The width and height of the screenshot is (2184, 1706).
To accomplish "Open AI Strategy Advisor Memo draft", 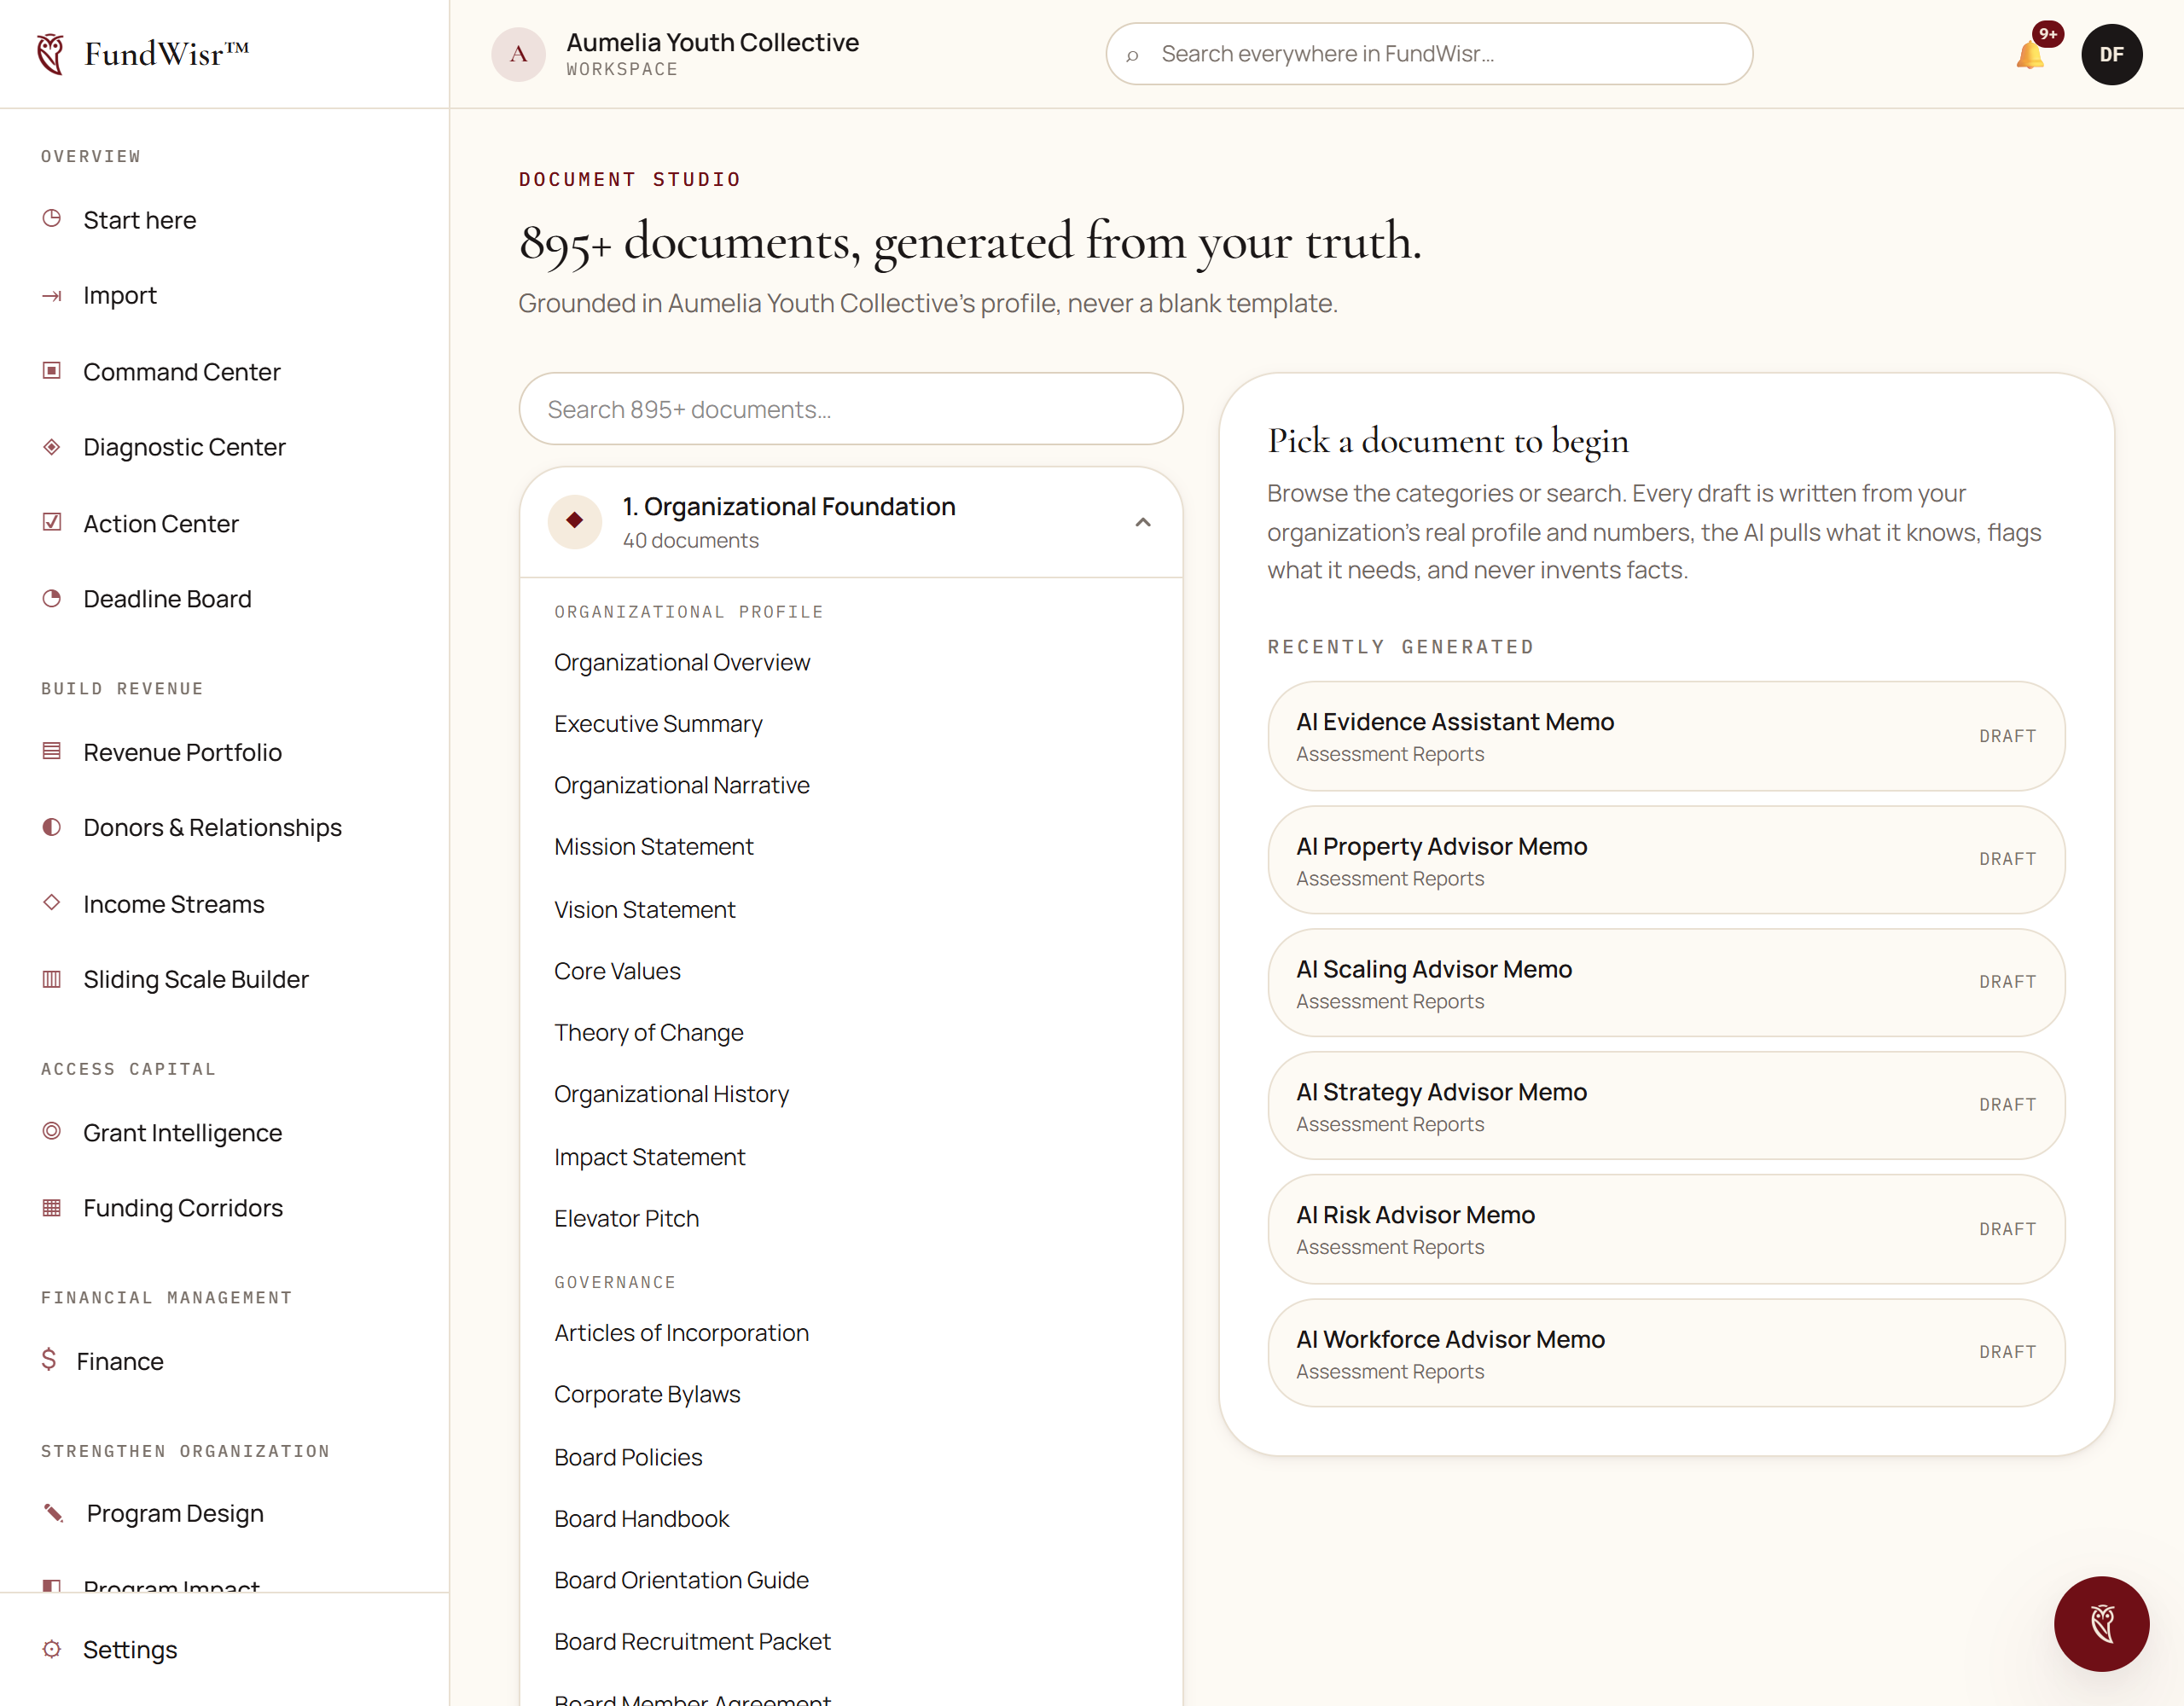I will coord(1666,1106).
